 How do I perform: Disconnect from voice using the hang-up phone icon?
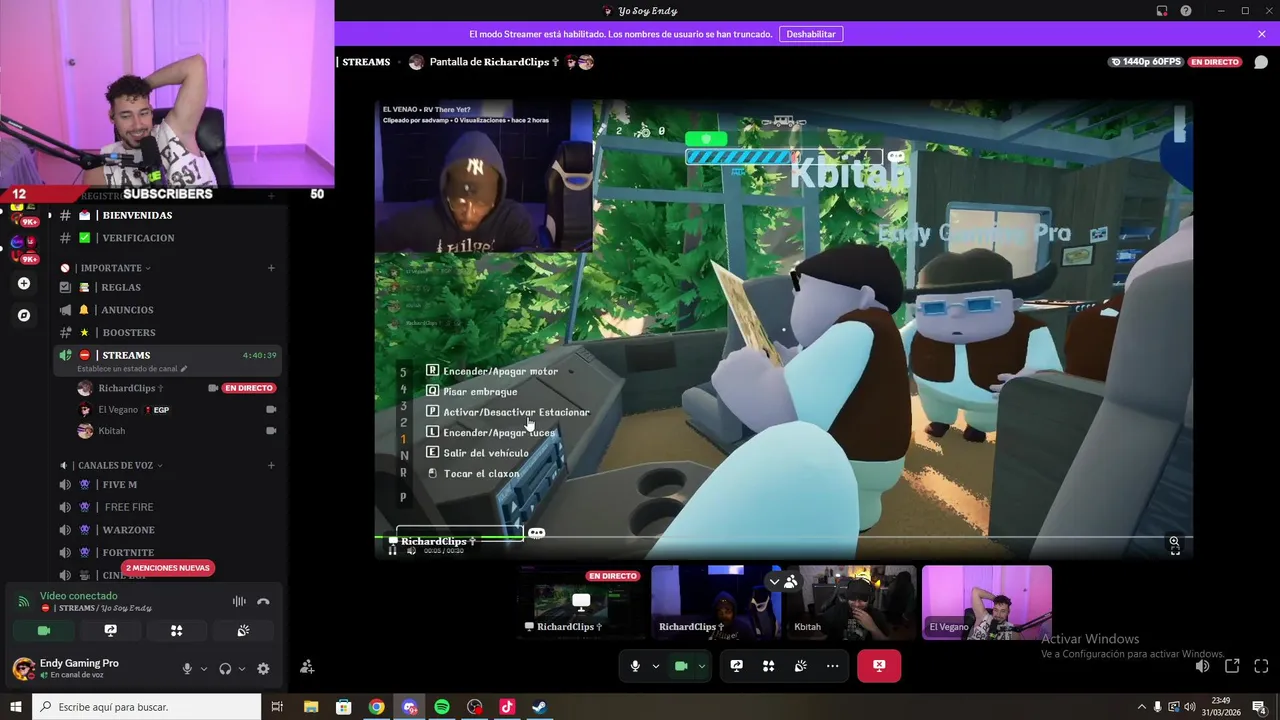pos(263,602)
